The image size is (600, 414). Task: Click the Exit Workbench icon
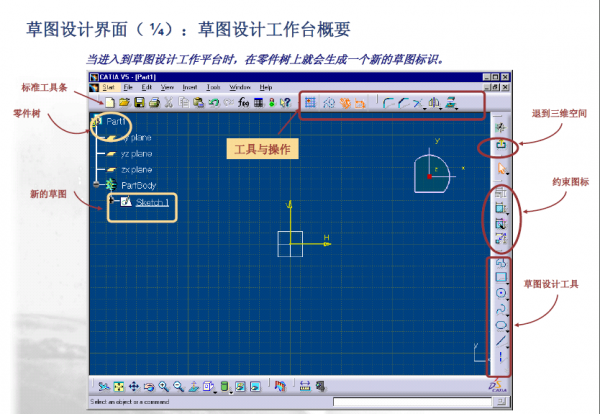pyautogui.click(x=501, y=145)
